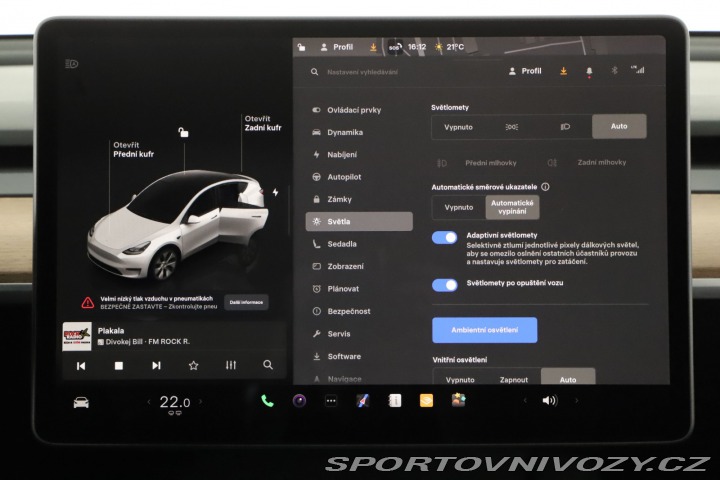
Task: Open the phone app in bottom dock
Action: (267, 401)
